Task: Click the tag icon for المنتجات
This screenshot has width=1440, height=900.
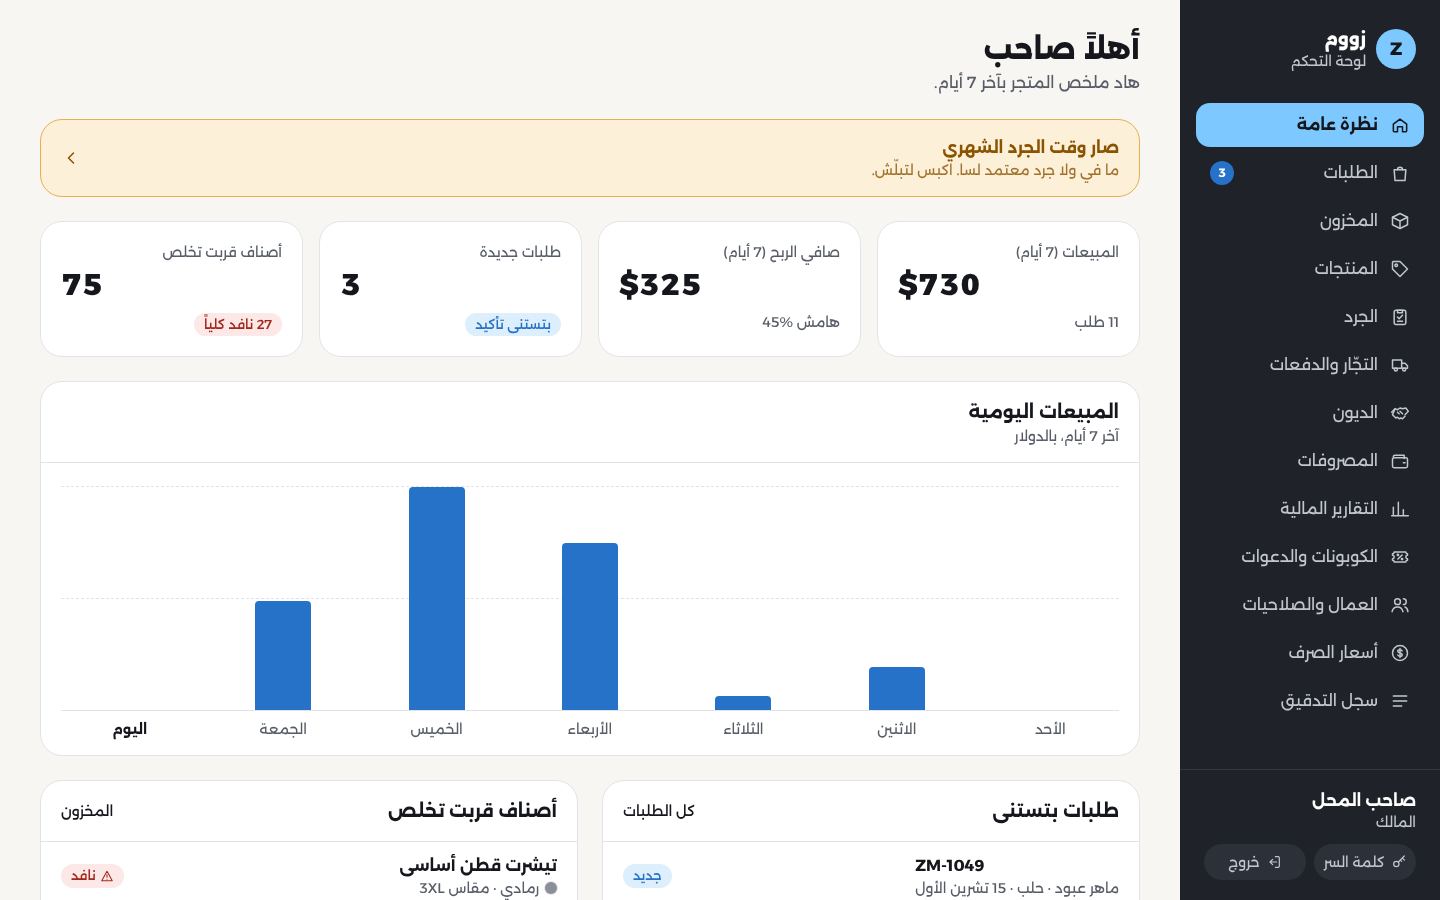Action: (1400, 269)
